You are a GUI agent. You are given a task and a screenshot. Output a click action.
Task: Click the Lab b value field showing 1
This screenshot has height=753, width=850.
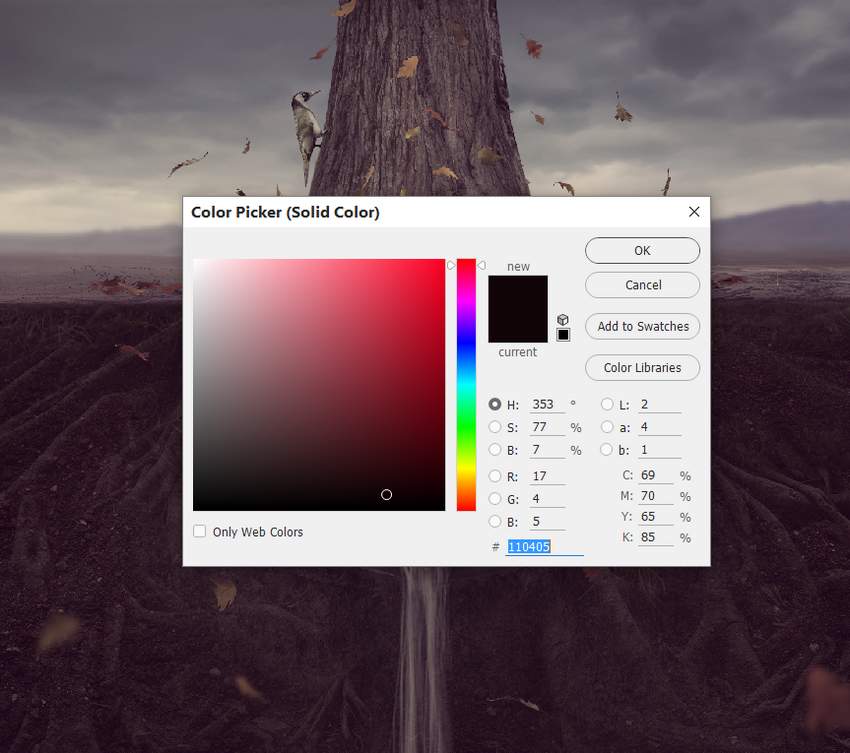point(659,449)
